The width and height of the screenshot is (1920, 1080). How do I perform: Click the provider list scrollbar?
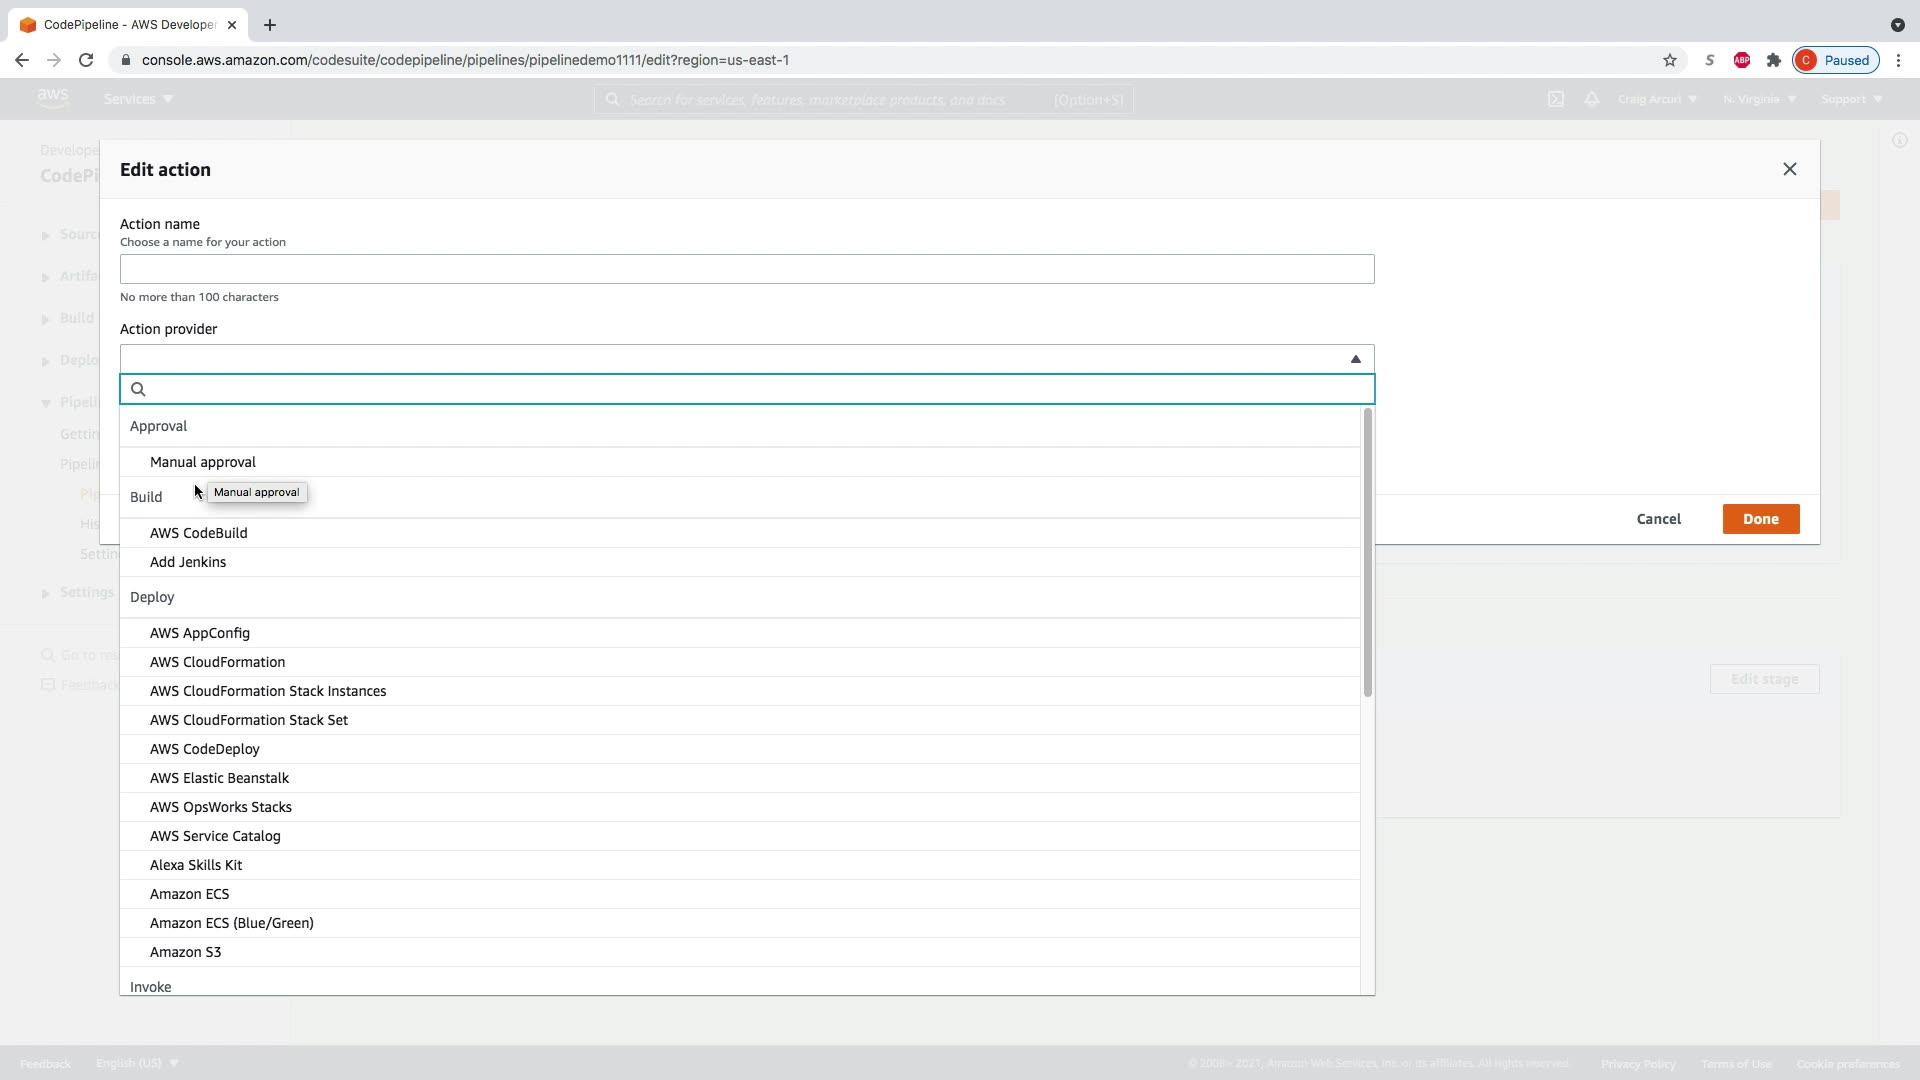click(1367, 552)
